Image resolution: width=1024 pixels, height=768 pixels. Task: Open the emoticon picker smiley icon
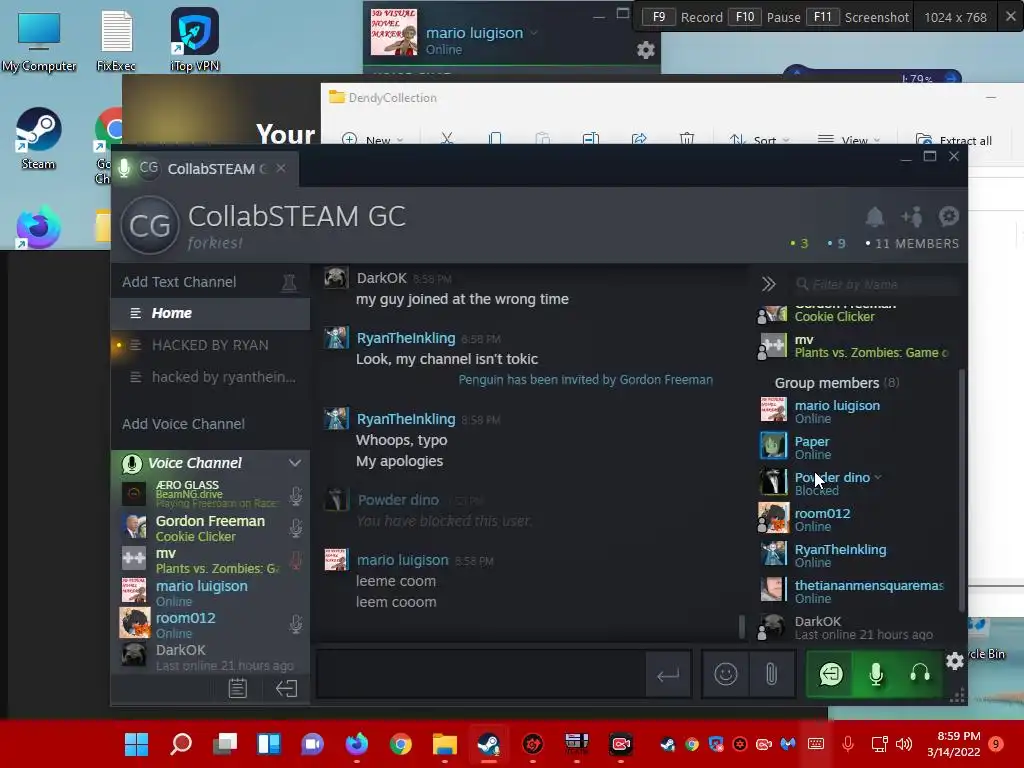pyautogui.click(x=726, y=674)
